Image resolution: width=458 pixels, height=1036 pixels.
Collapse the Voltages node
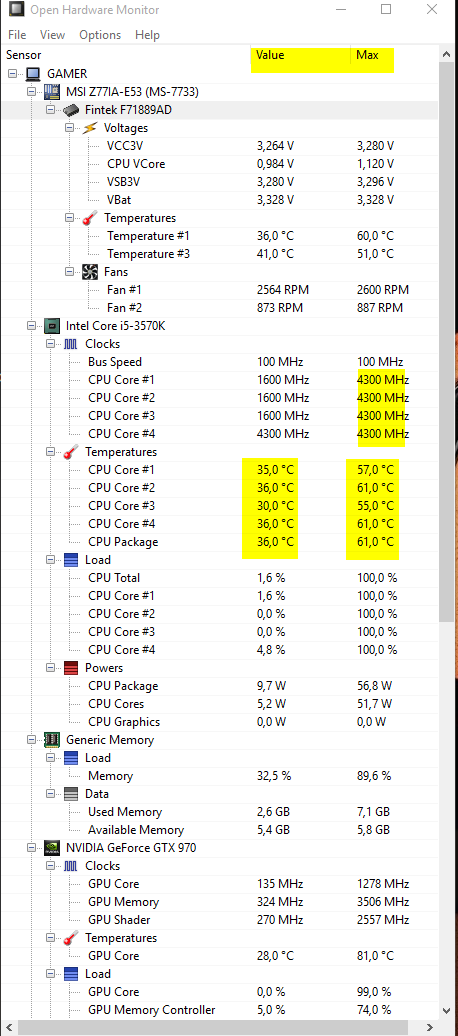point(69,128)
